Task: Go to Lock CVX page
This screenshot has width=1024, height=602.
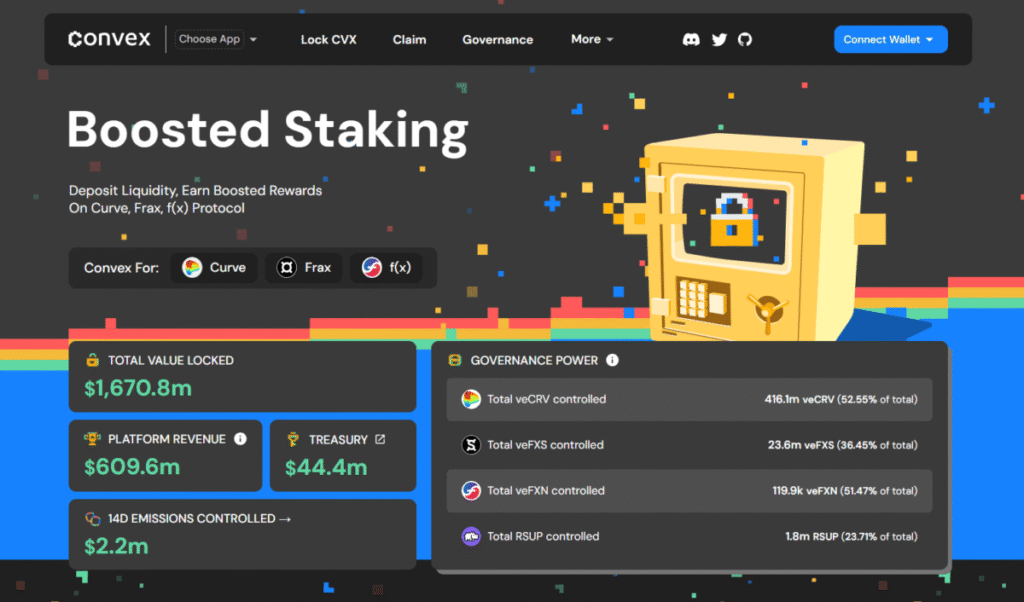Action: (x=328, y=40)
